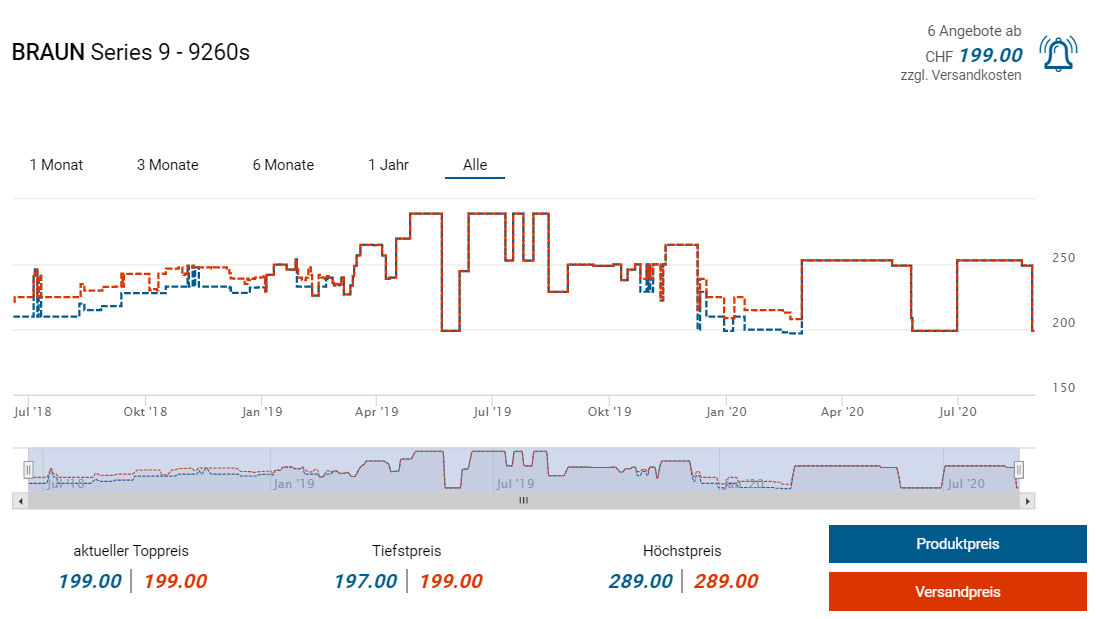This screenshot has height=619, width=1096.
Task: Click the price alert bell icon
Action: [1058, 54]
